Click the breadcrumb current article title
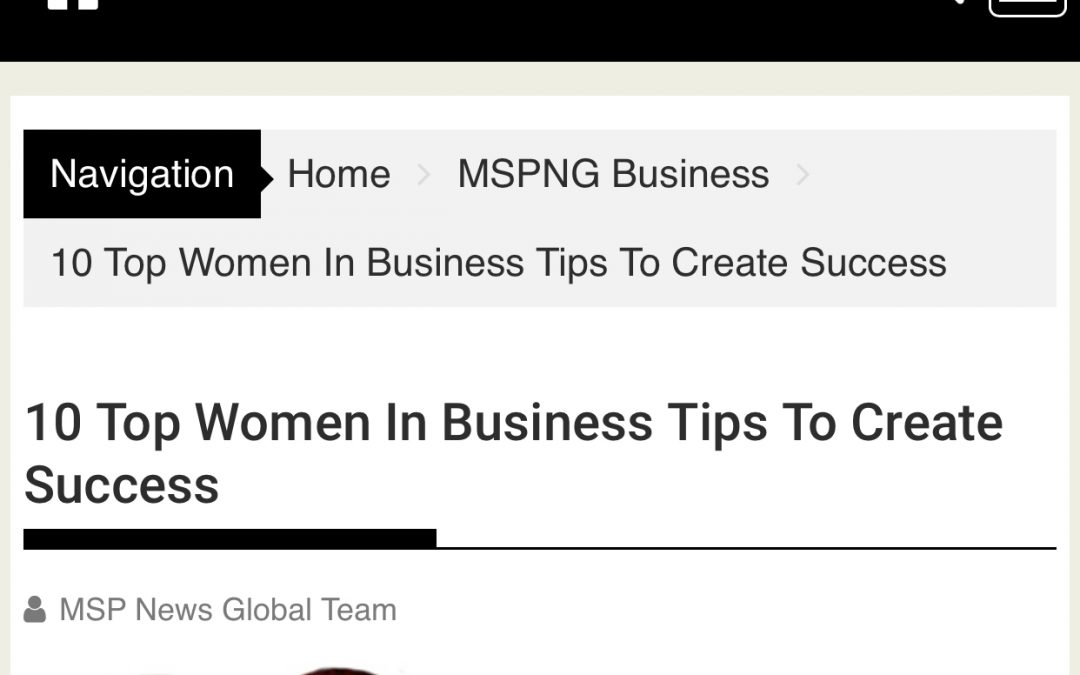Image resolution: width=1080 pixels, height=675 pixels. (x=499, y=263)
